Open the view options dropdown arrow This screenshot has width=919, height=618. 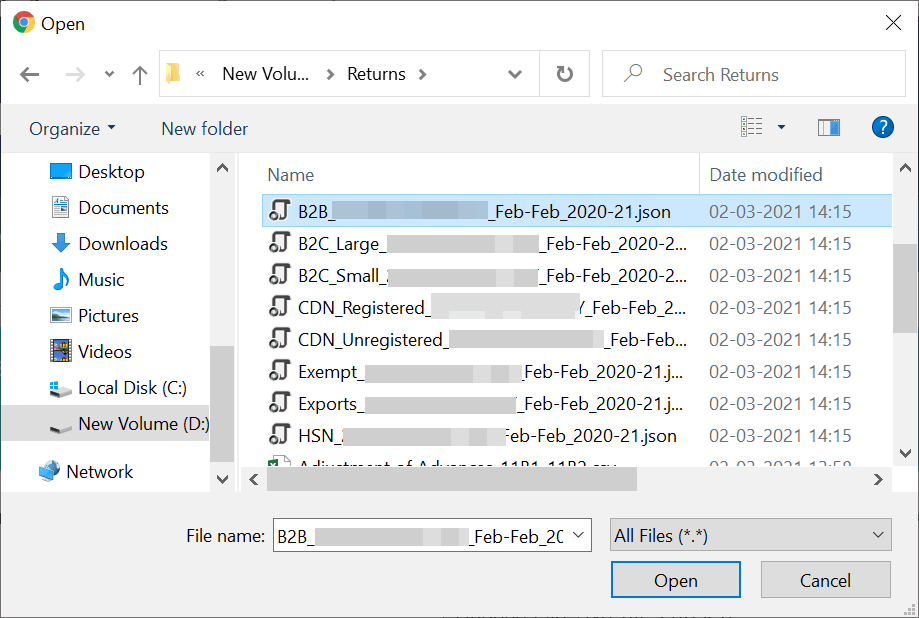781,127
